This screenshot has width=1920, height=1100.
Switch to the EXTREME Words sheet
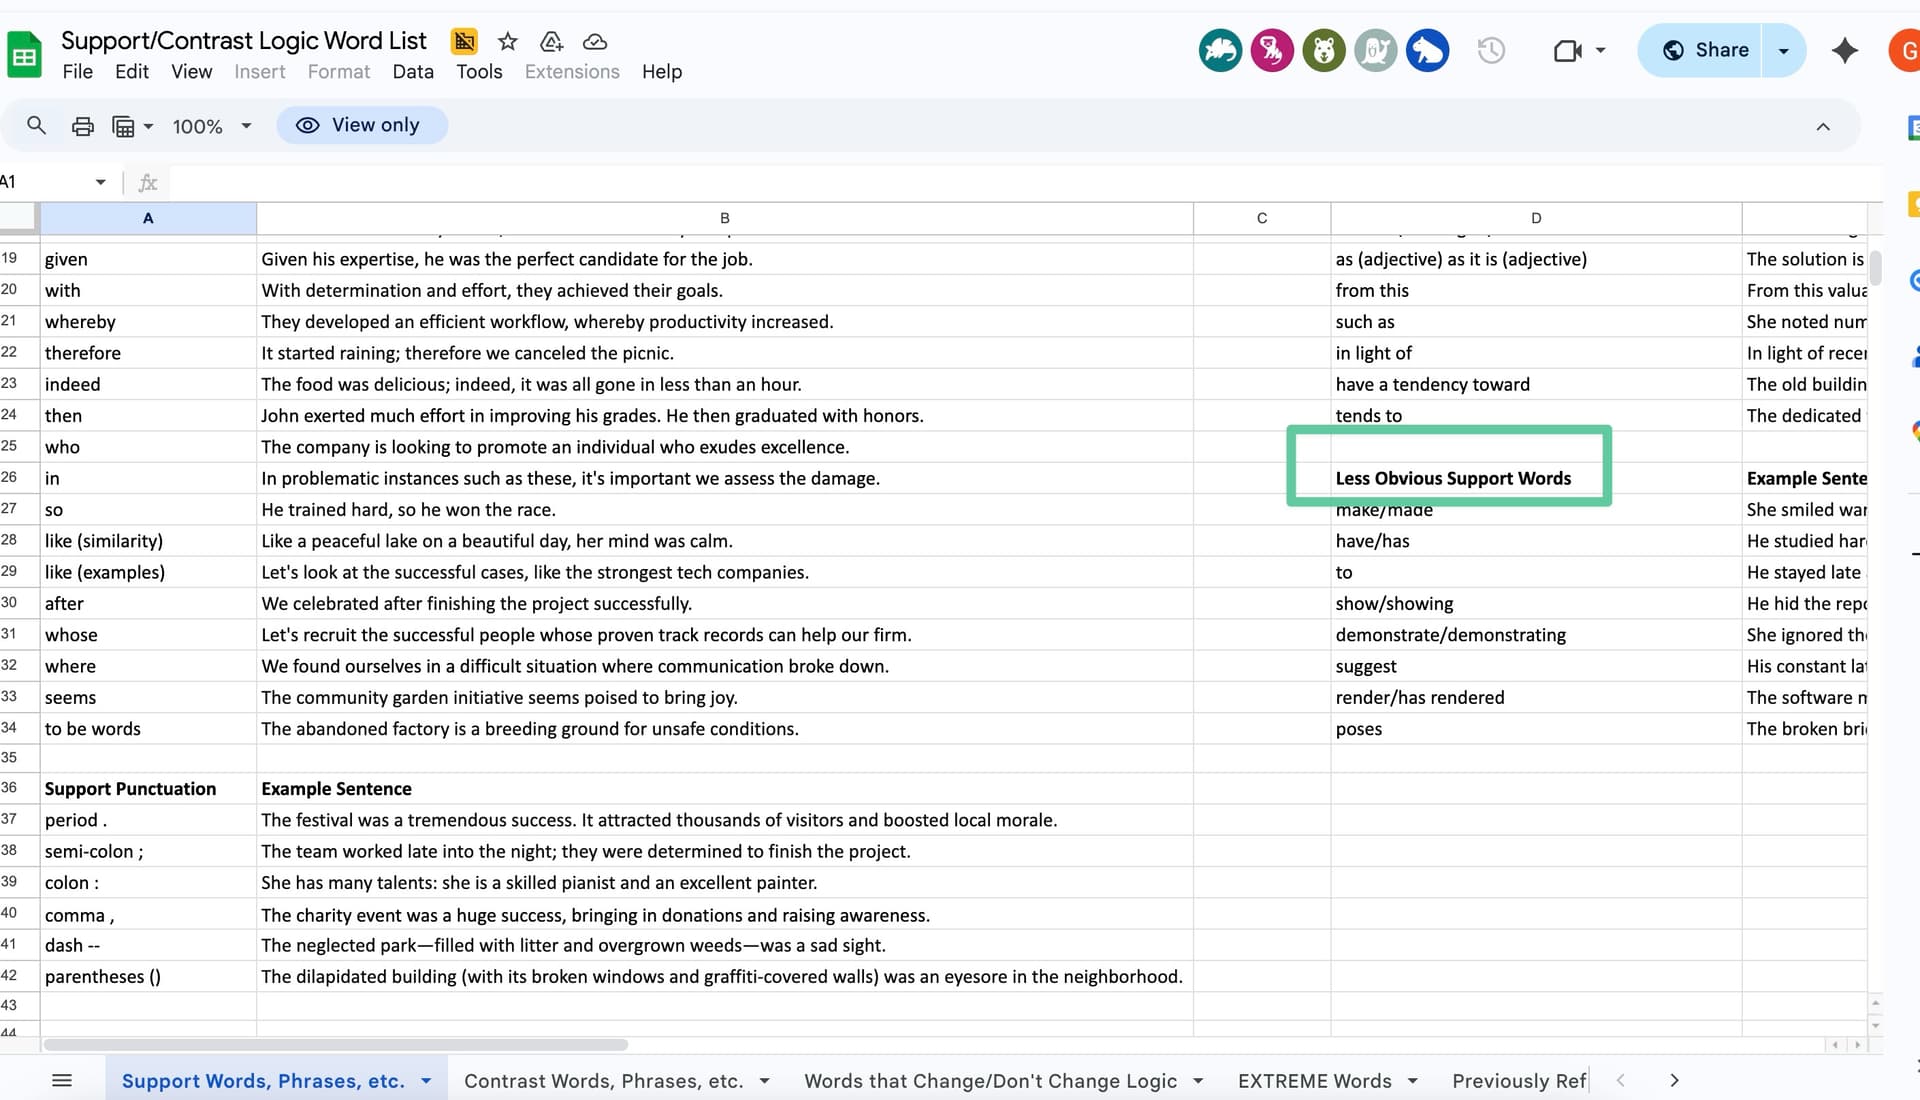click(1314, 1081)
